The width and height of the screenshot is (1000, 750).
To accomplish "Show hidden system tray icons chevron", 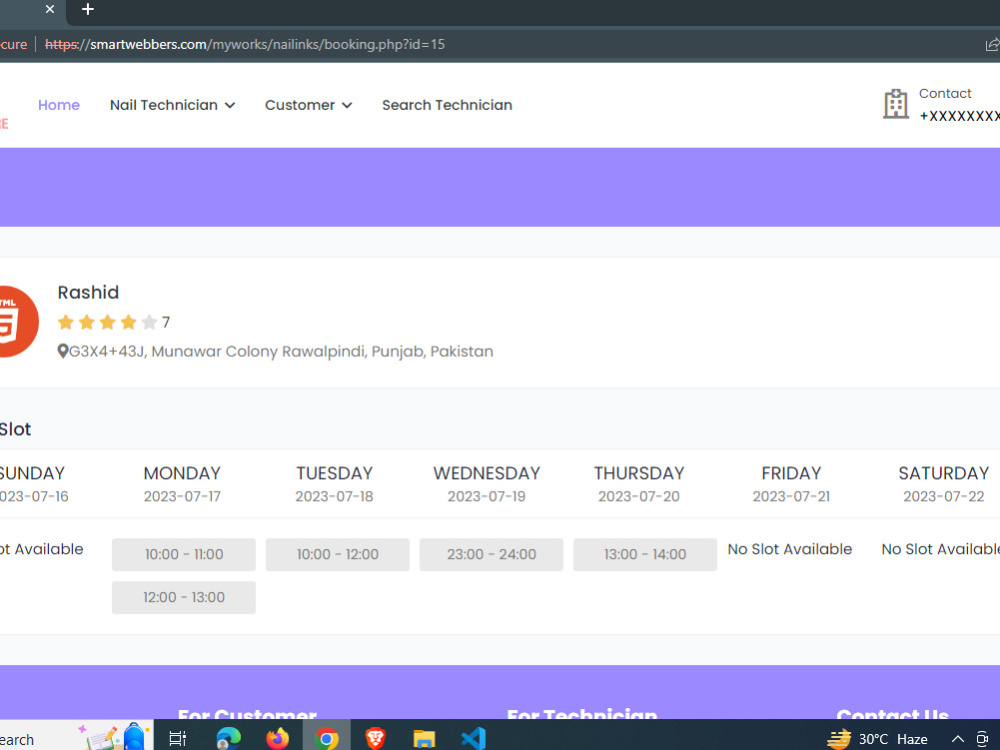I will pos(957,739).
